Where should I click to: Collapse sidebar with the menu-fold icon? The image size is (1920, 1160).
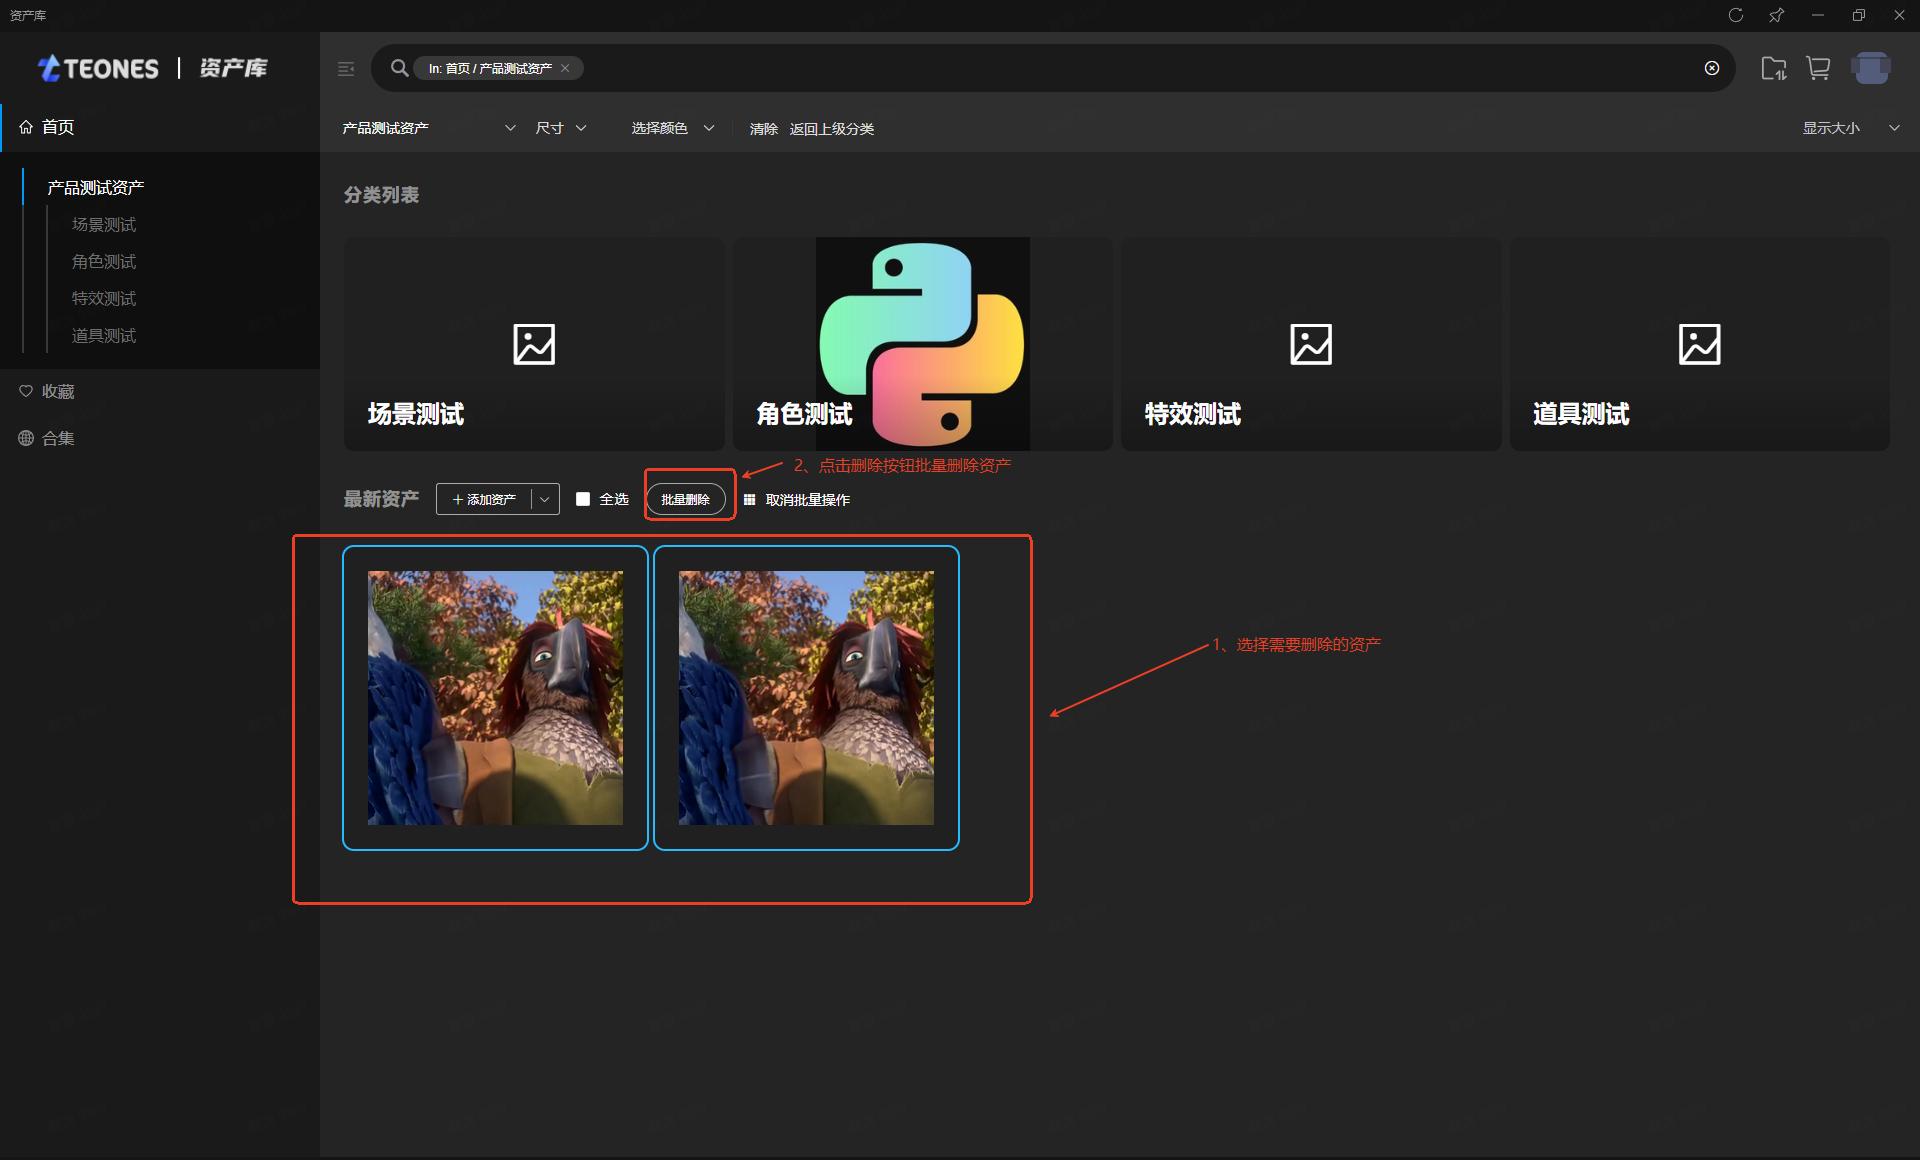(346, 69)
